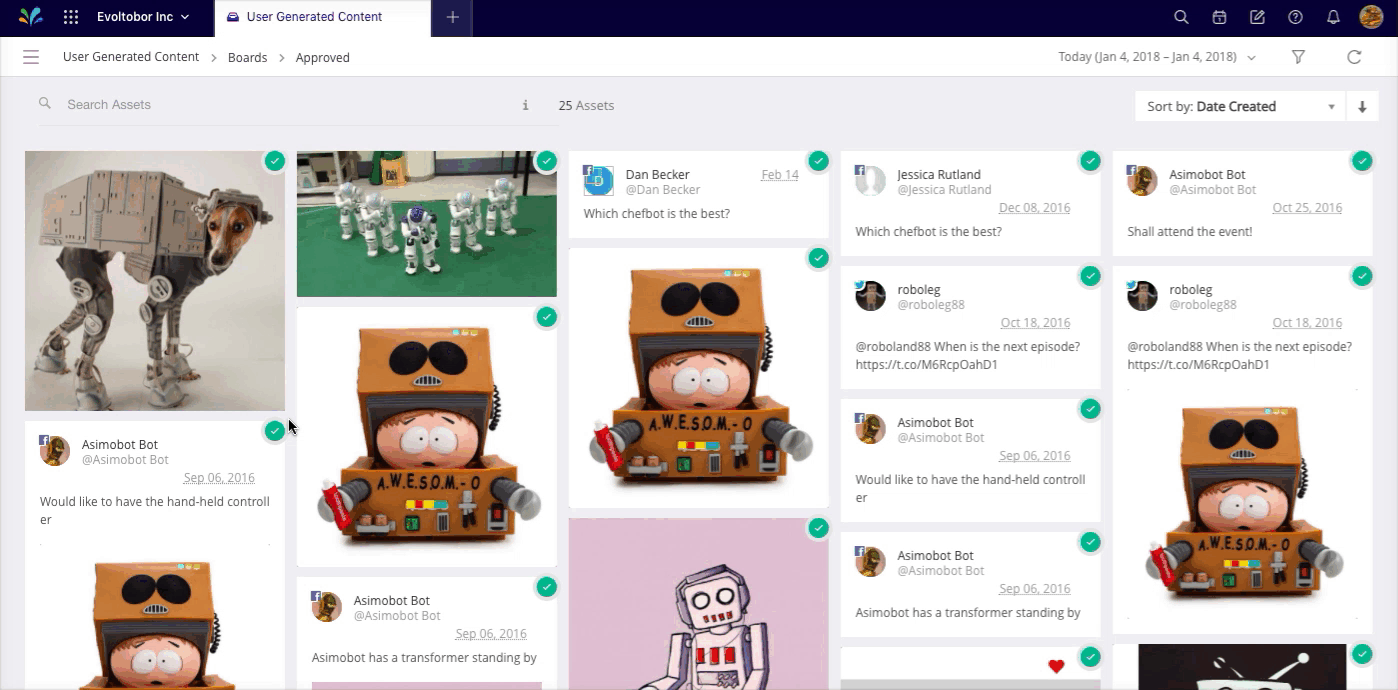Toggle checkmark on AT-AT dog image

(274, 161)
